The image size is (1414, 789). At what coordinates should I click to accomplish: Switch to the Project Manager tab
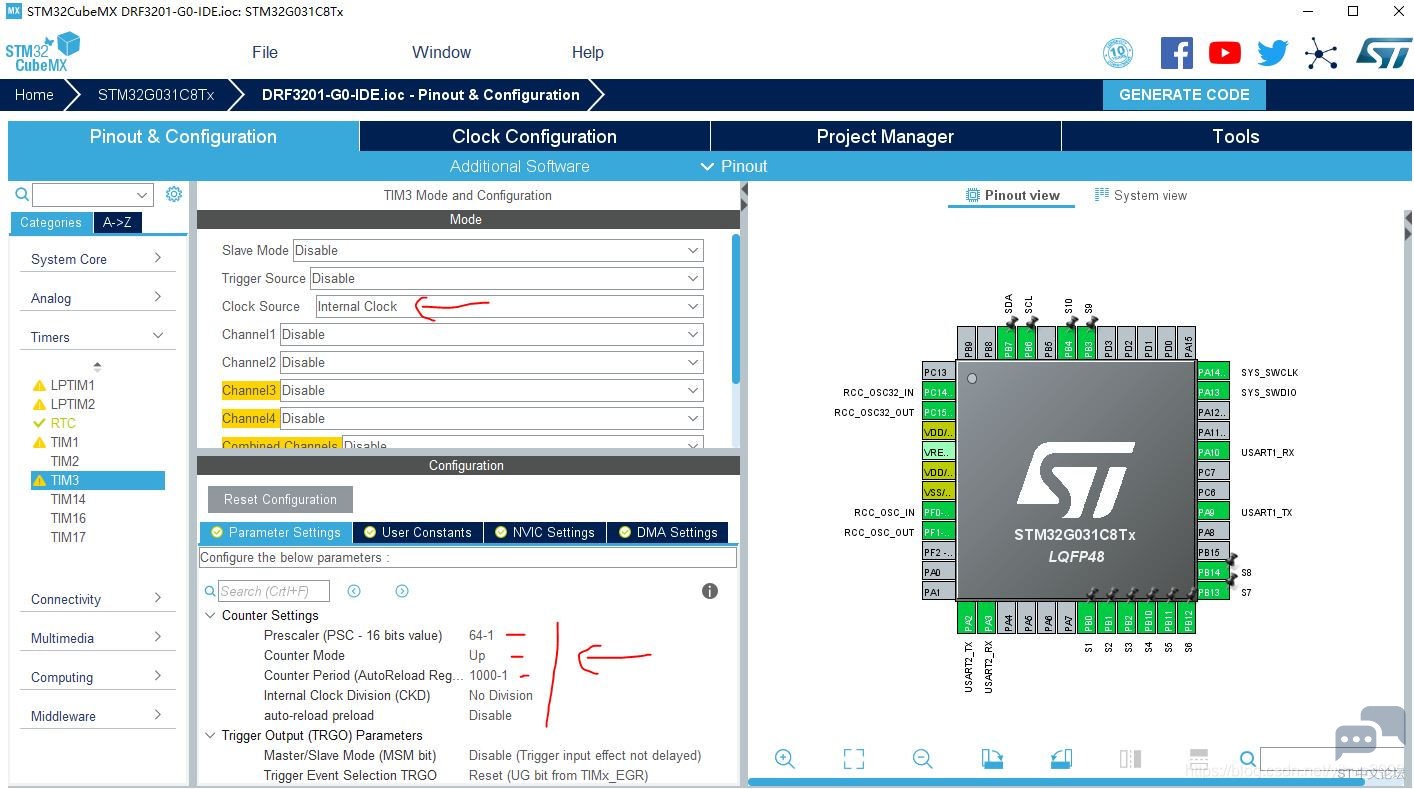click(885, 136)
